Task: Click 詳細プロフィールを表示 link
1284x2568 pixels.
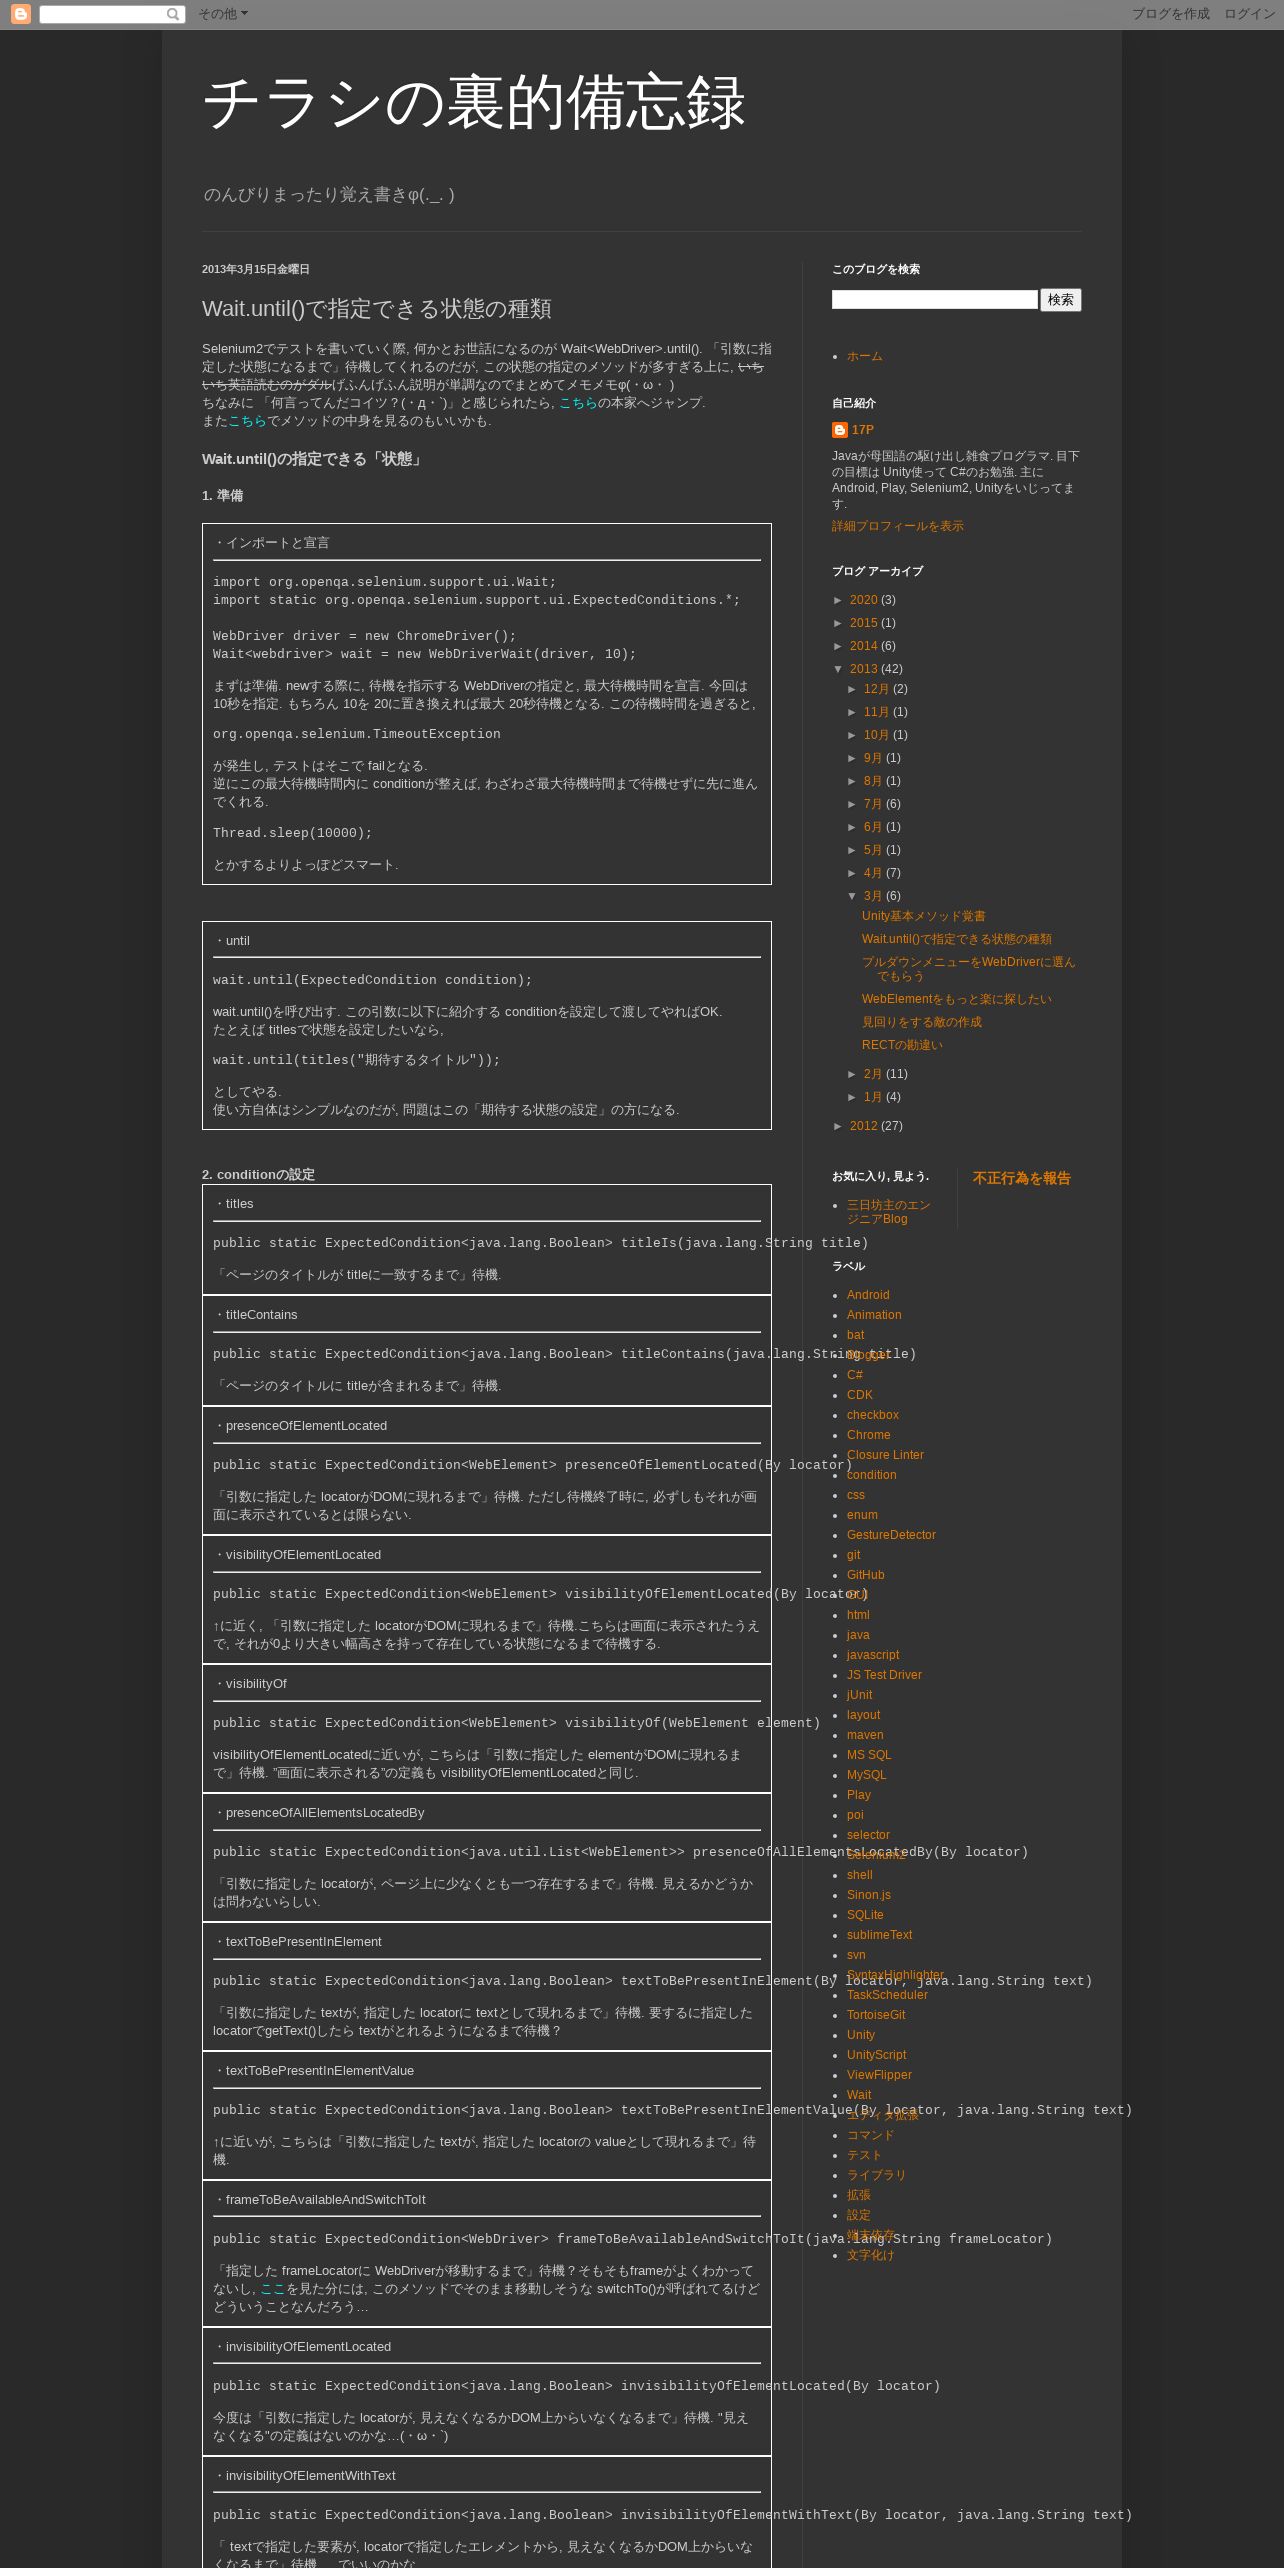Action: click(898, 526)
